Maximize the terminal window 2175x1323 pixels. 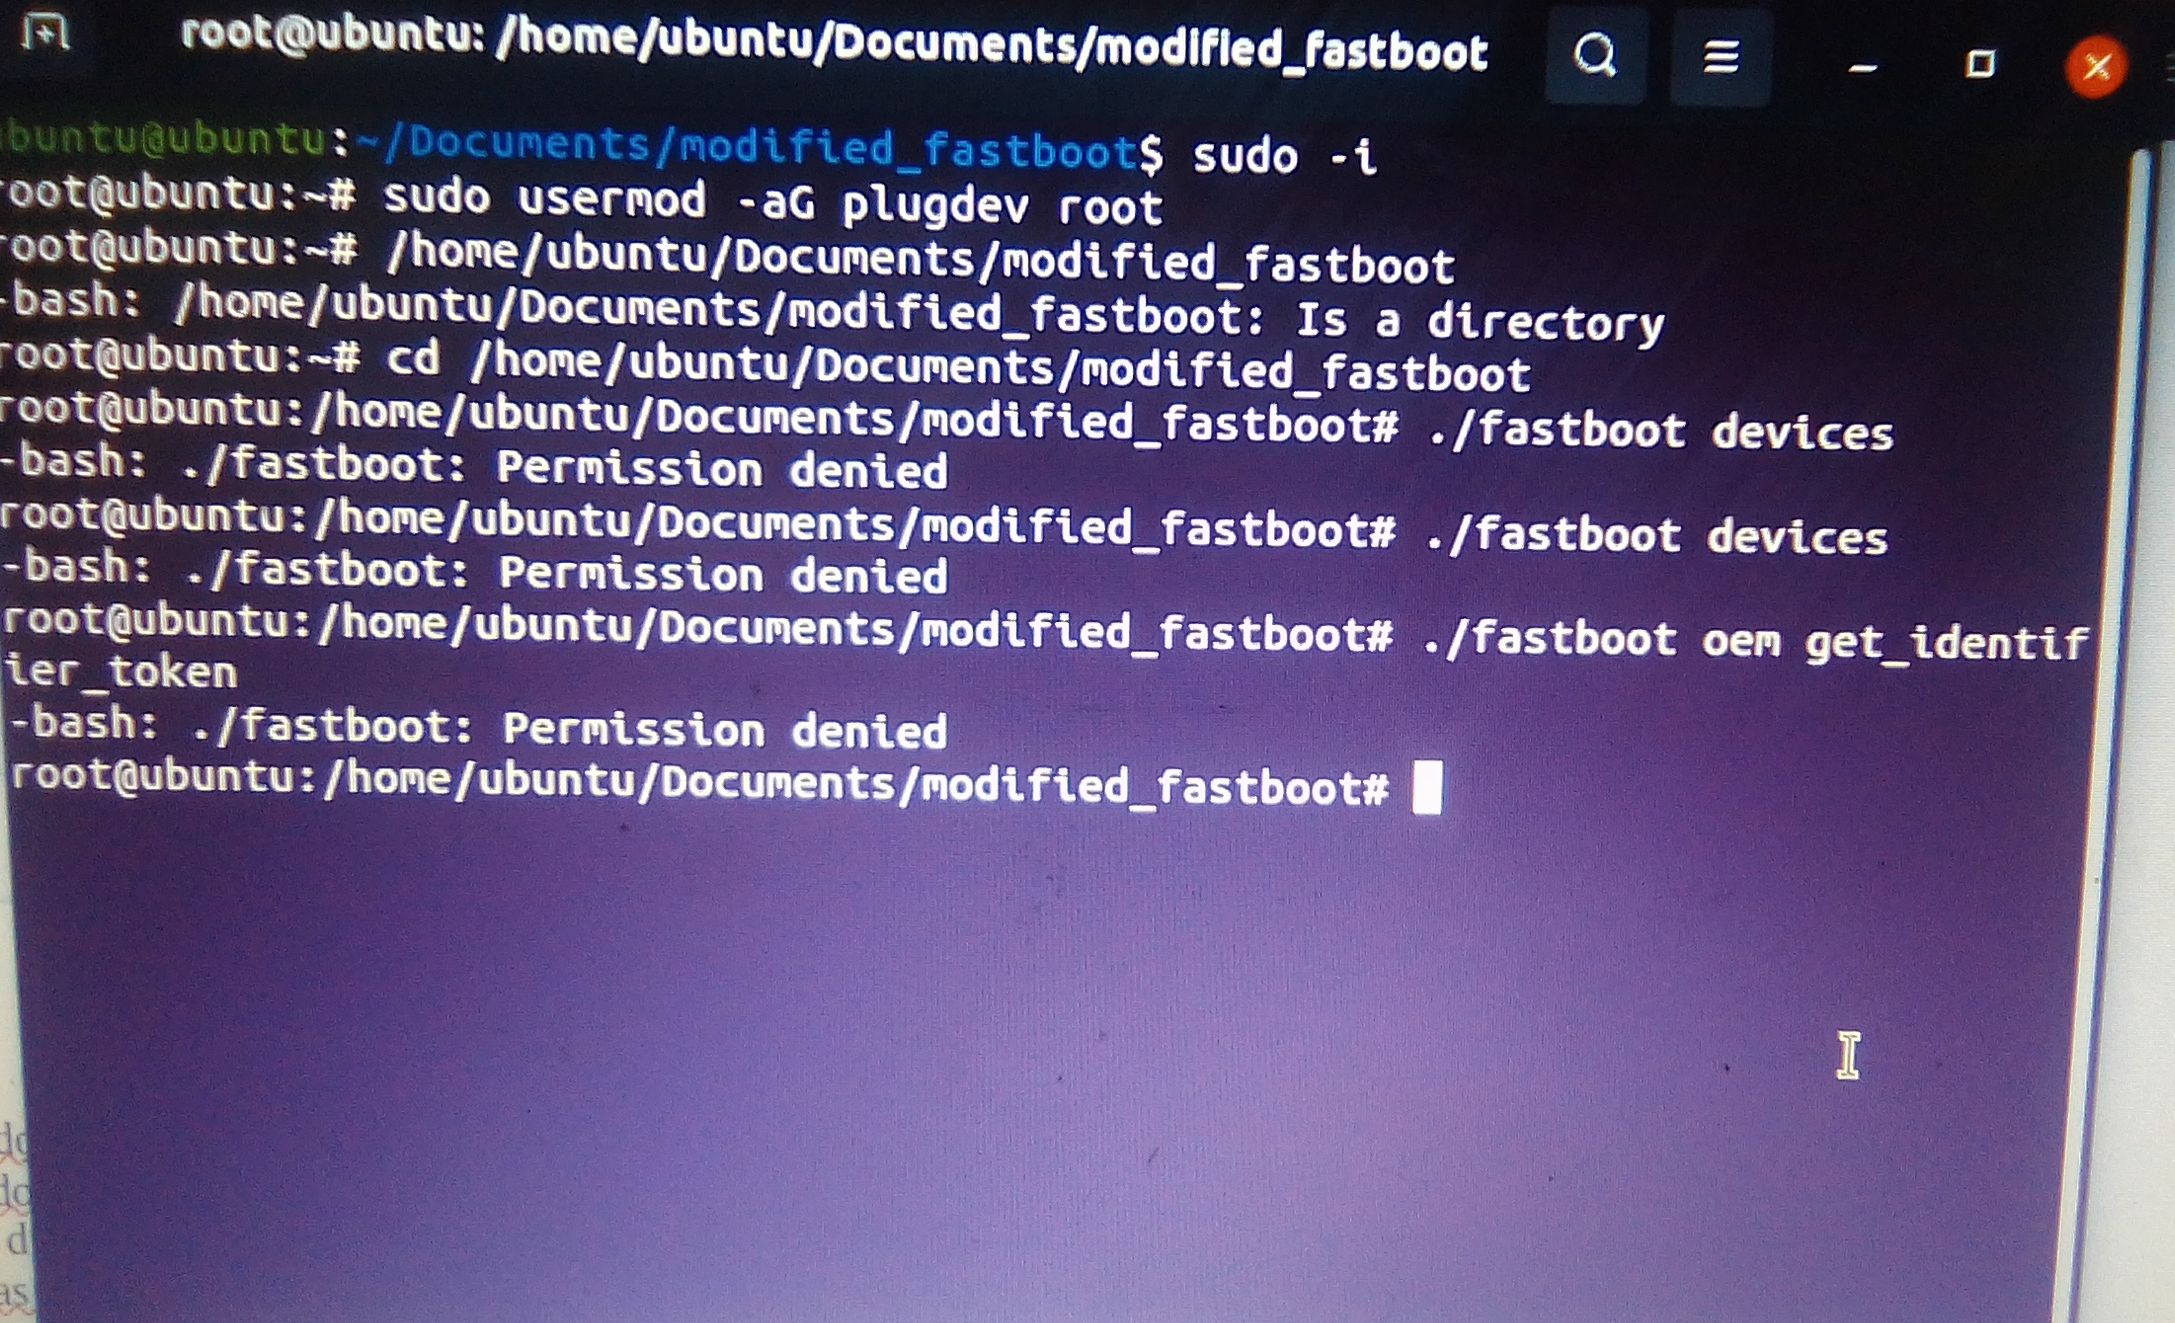[1980, 65]
